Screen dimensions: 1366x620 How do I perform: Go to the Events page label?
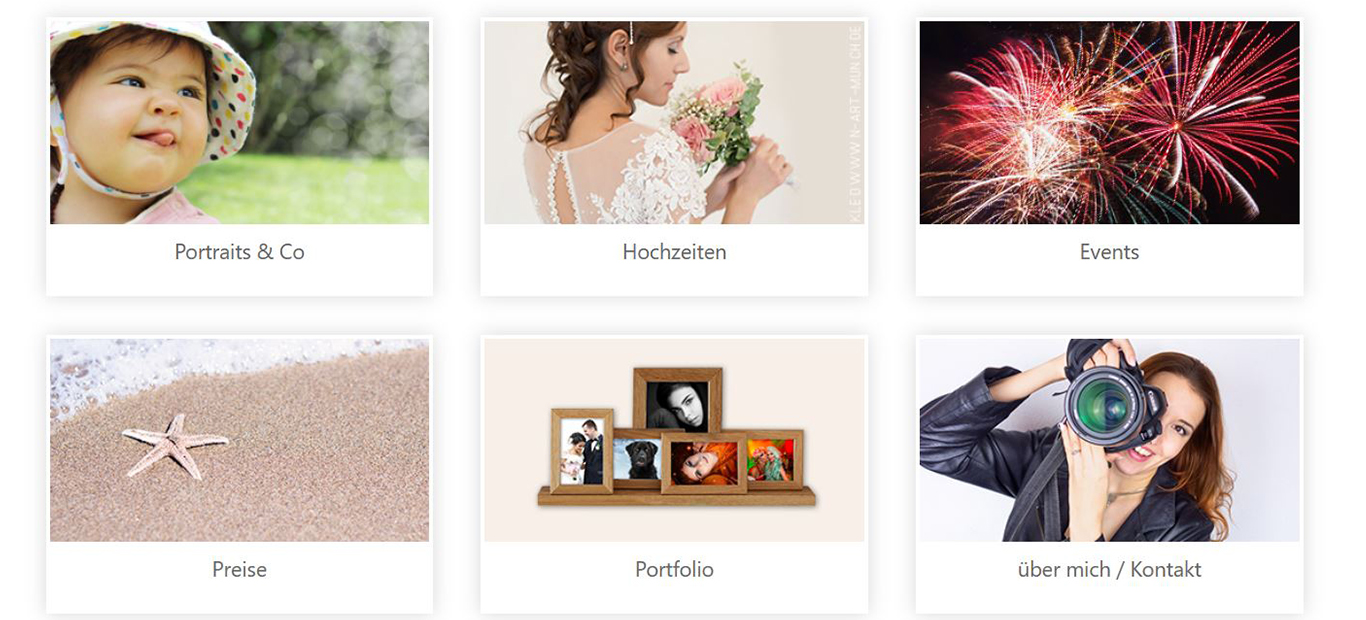point(1109,252)
